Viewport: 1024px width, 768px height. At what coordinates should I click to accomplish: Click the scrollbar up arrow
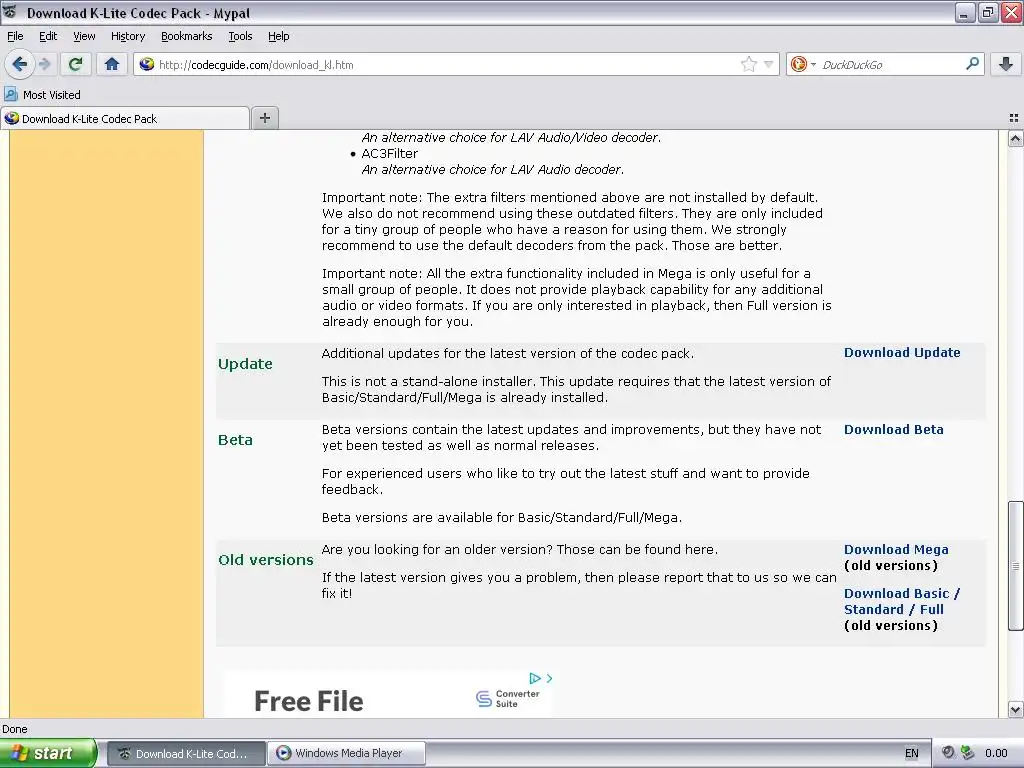coord(1015,138)
